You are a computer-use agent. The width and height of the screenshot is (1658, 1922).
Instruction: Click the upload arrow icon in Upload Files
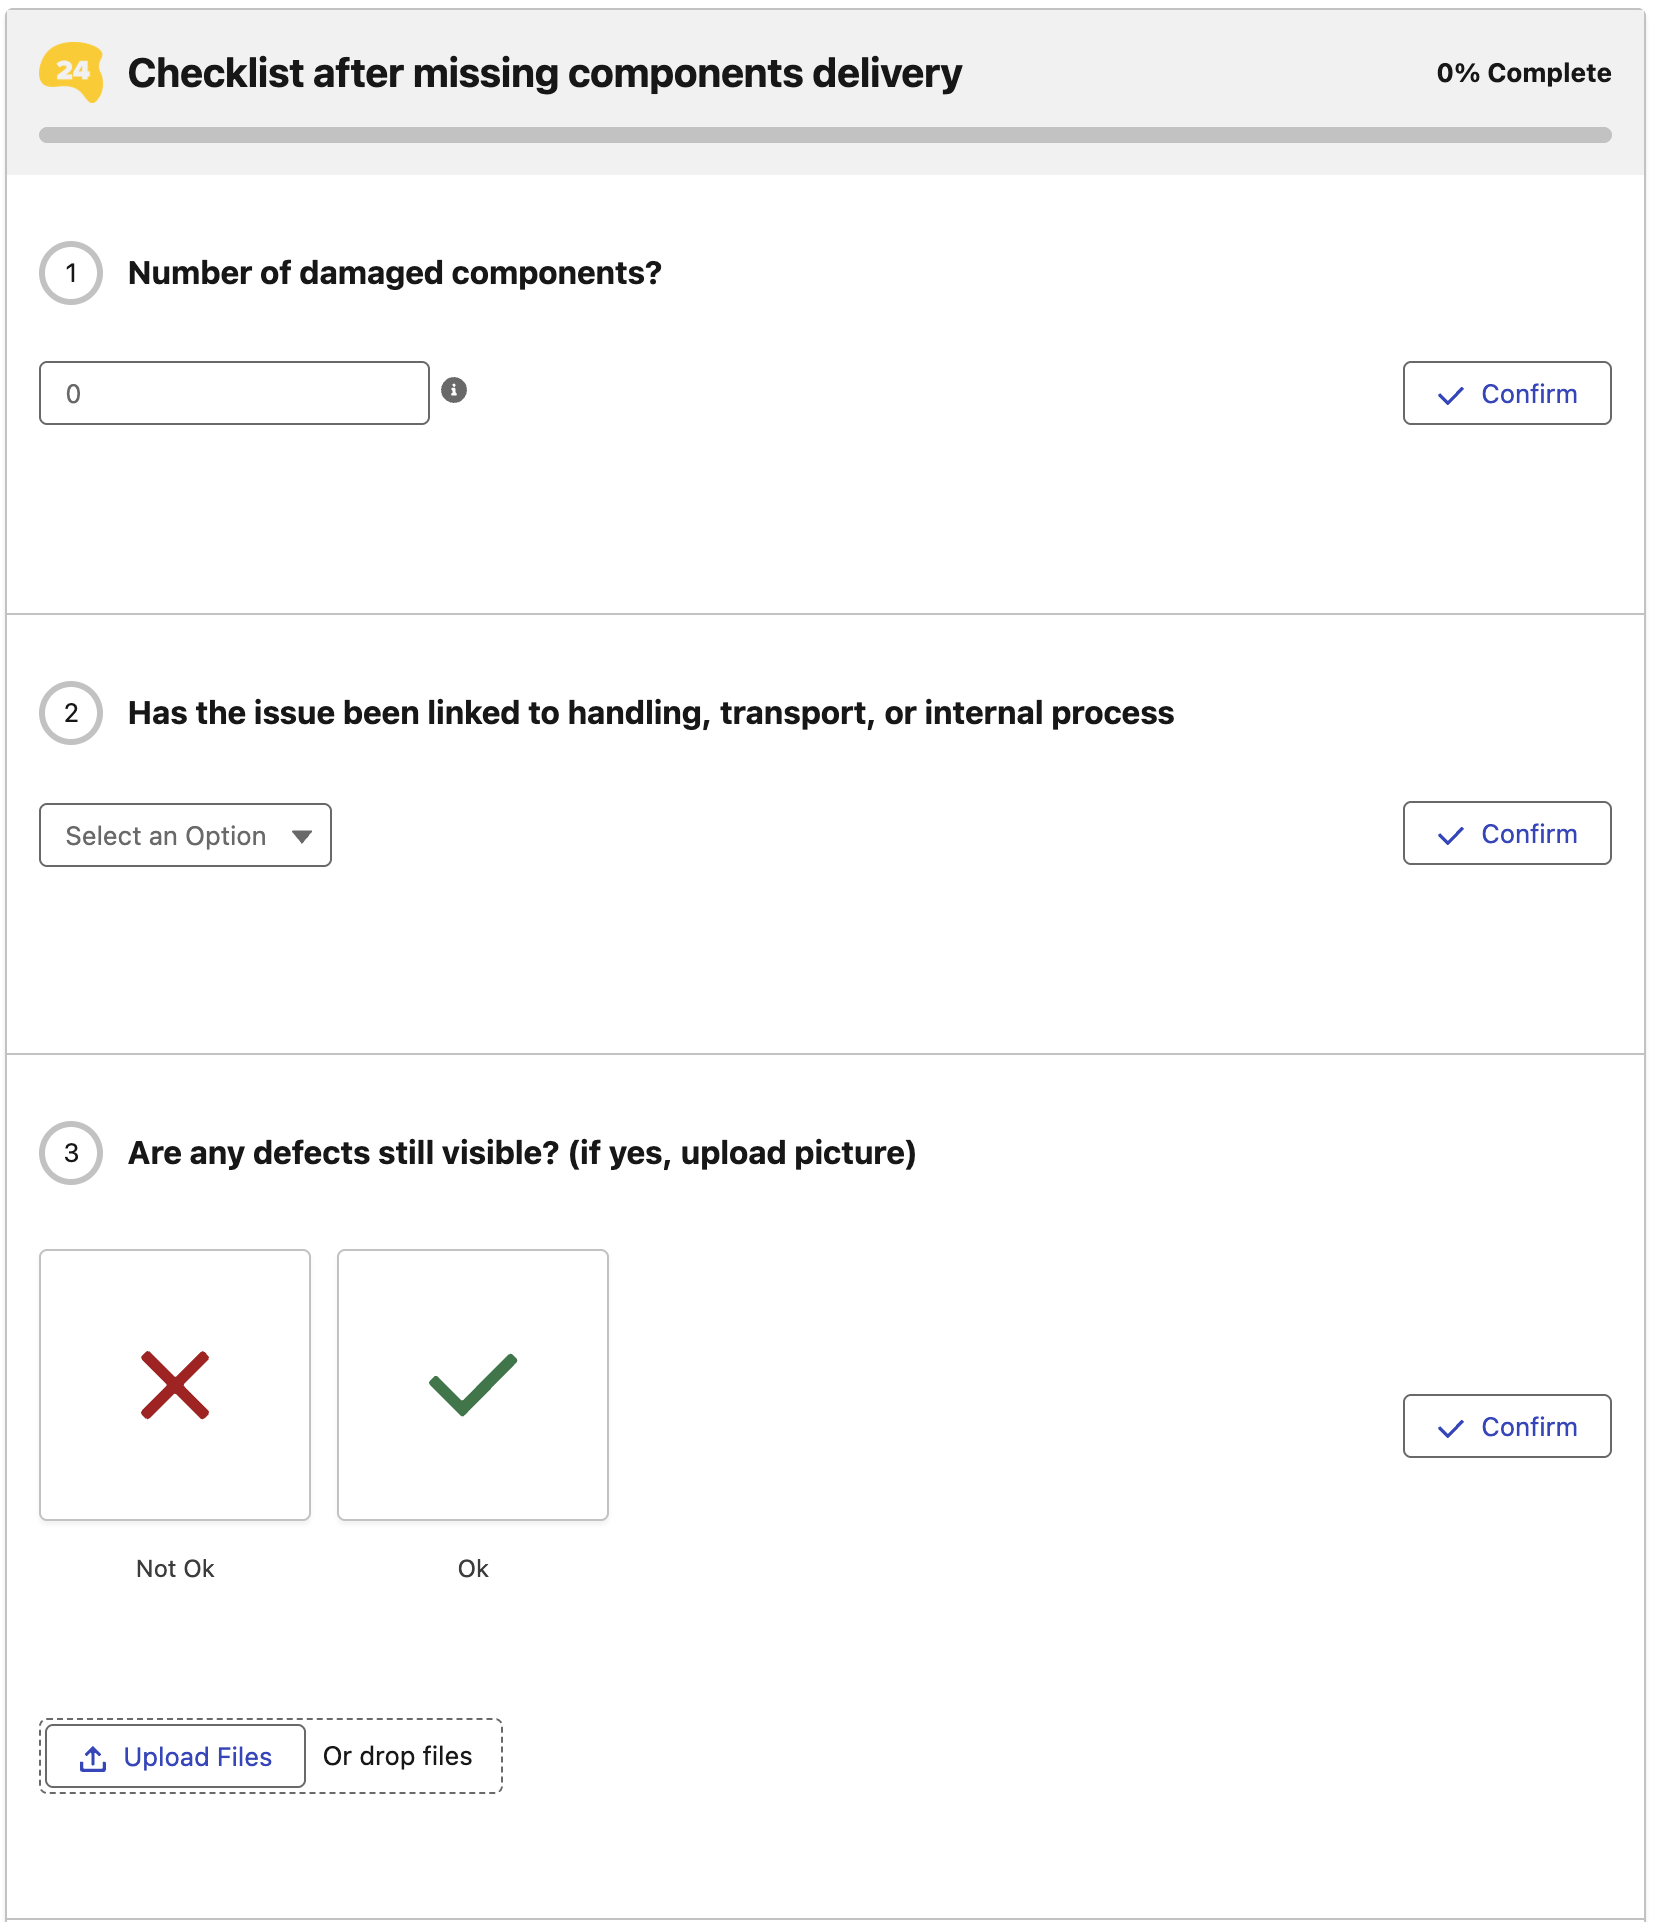click(x=93, y=1758)
